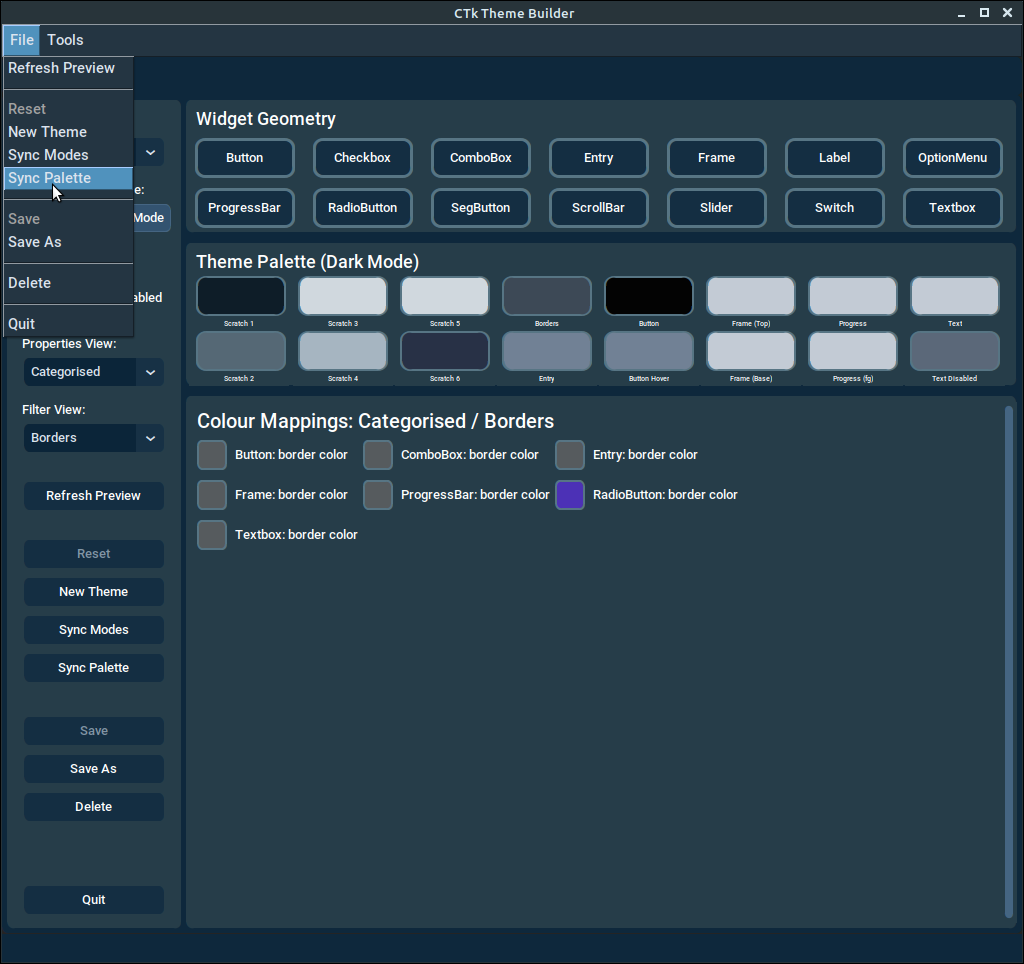
Task: Choose Delete in the File menu
Action: pos(69,283)
